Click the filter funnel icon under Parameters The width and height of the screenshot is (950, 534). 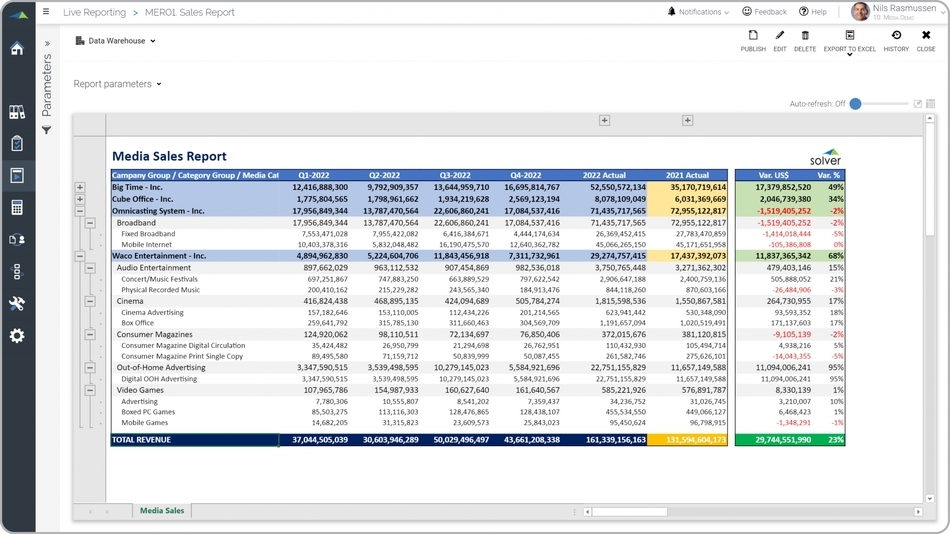click(46, 131)
